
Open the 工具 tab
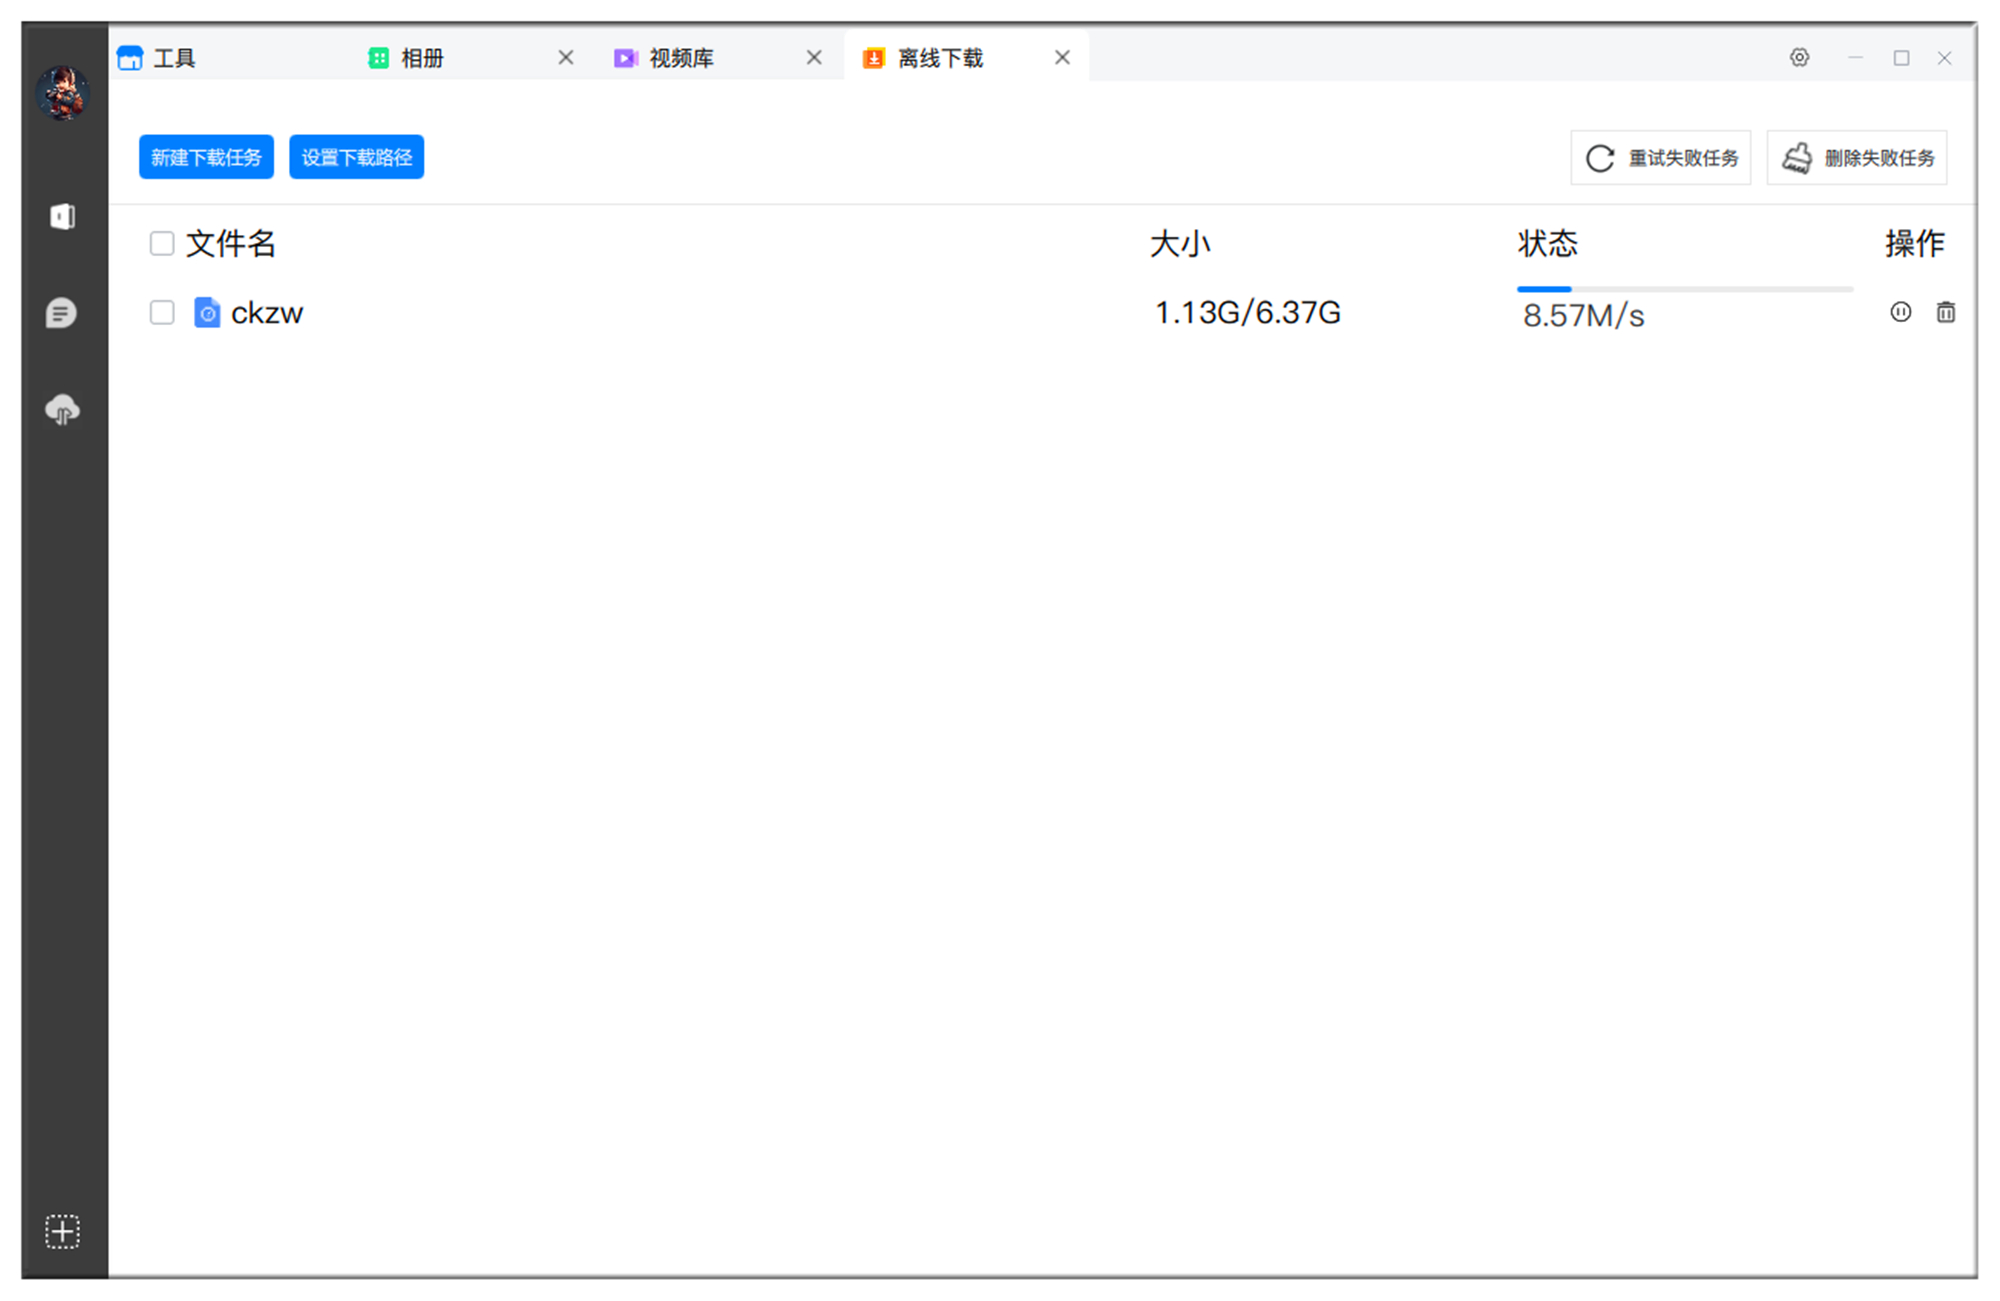[x=174, y=59]
